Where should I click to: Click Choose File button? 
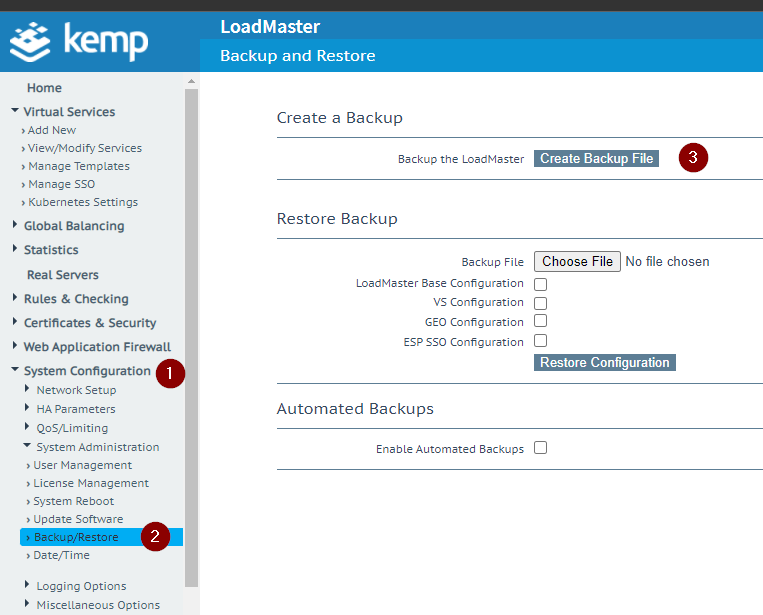577,261
